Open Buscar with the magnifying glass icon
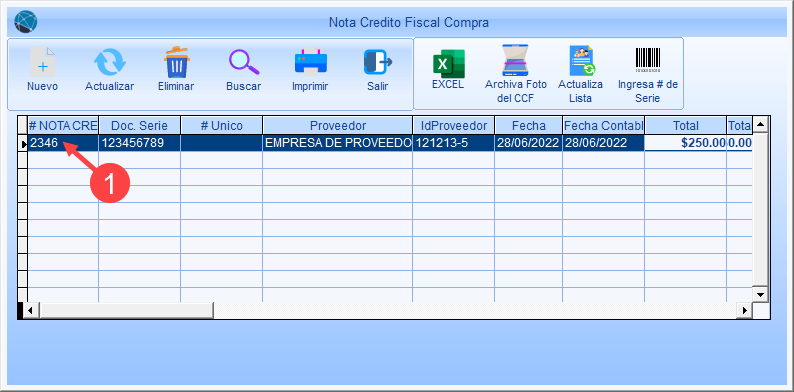The width and height of the screenshot is (794, 392). point(244,62)
